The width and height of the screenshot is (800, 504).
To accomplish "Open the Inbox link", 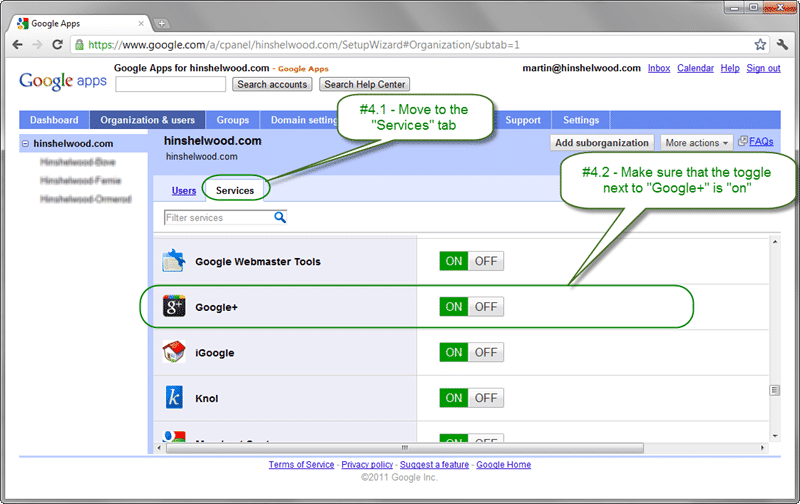I will 659,68.
